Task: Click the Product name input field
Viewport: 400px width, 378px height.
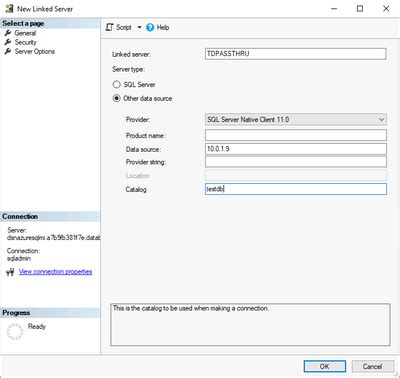Action: (x=296, y=135)
